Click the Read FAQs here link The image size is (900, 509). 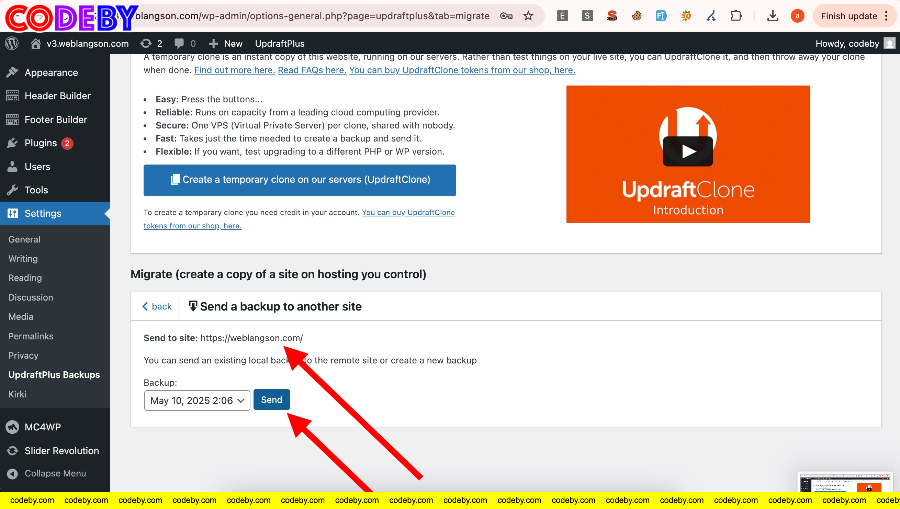312,70
